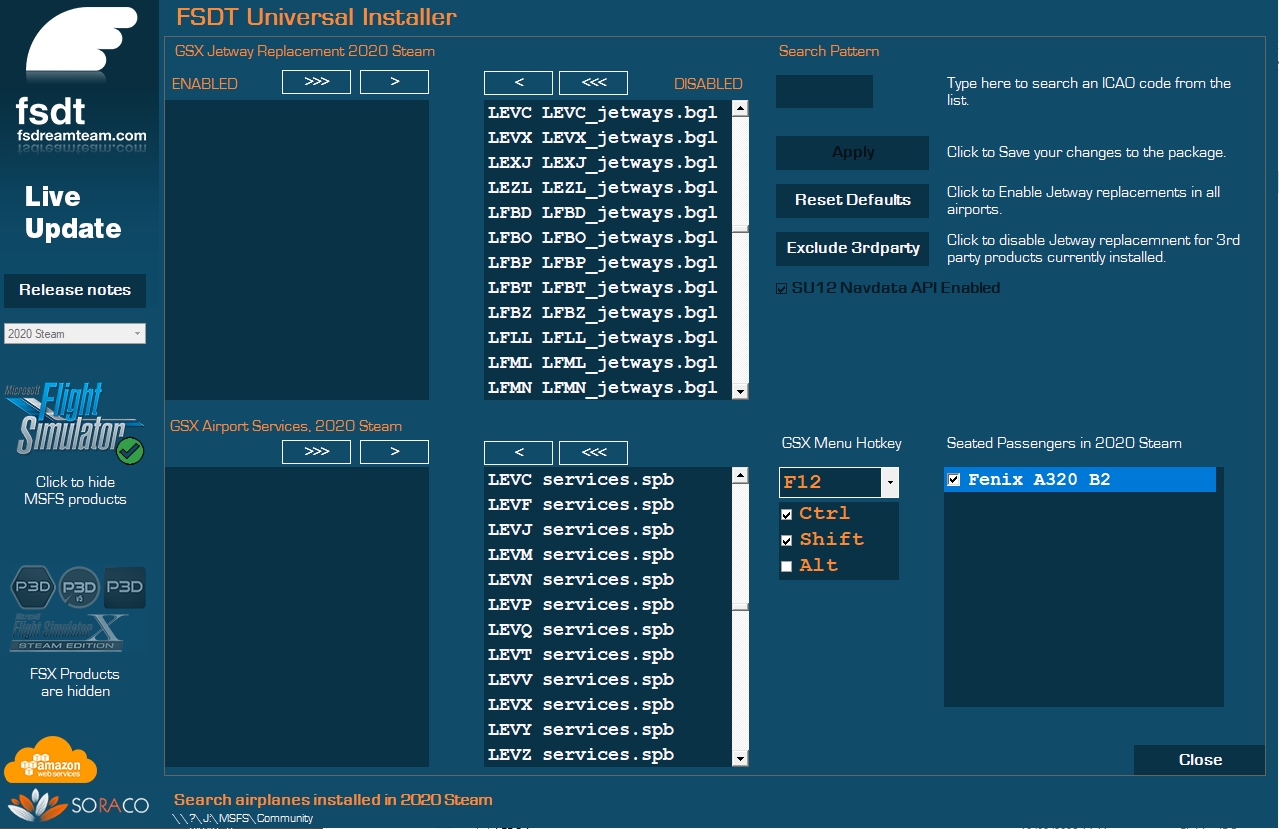The height and width of the screenshot is (829, 1279).
Task: Select LEVV services.spb row
Action: click(x=608, y=679)
